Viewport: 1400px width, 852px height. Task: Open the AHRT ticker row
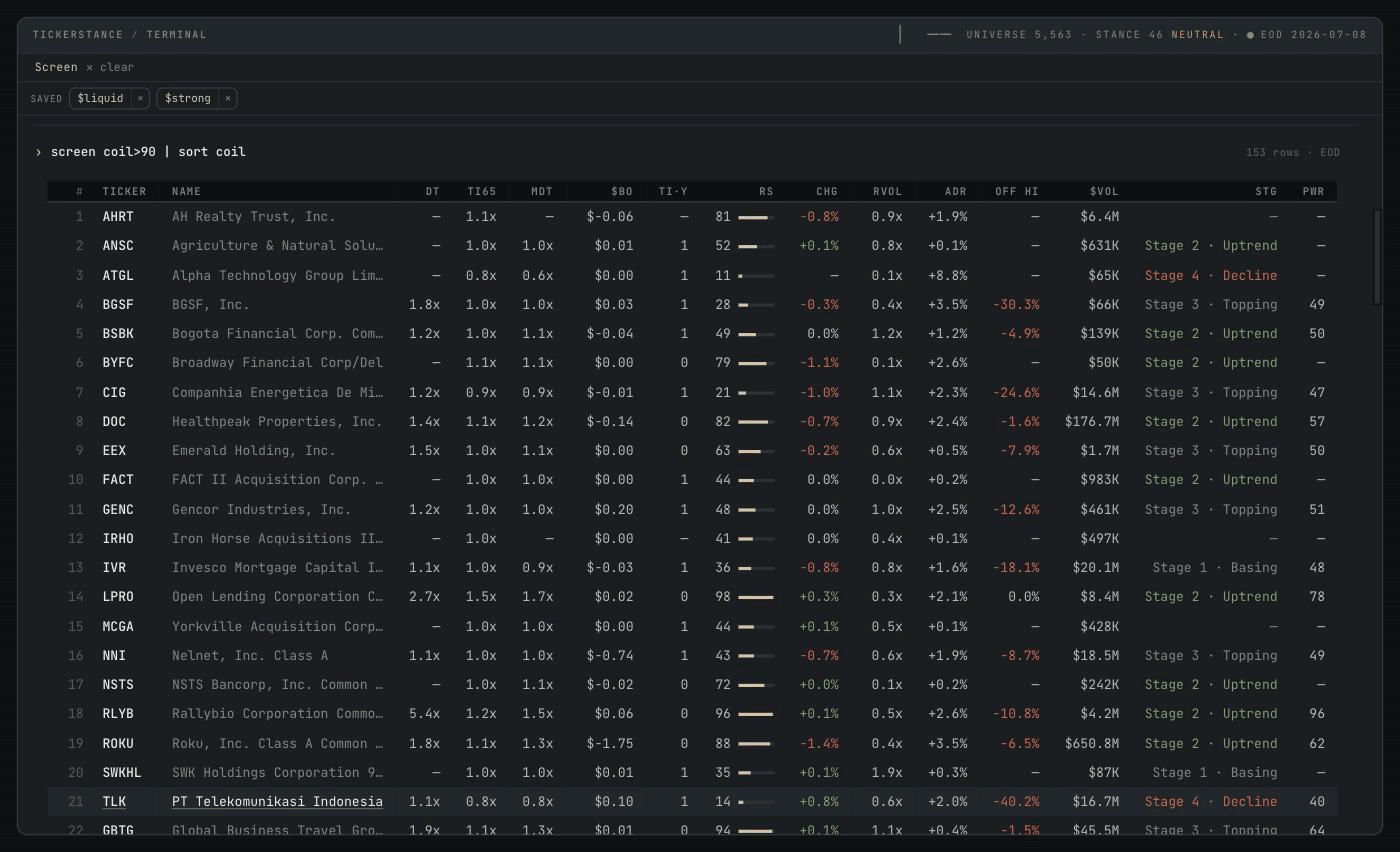point(692,216)
